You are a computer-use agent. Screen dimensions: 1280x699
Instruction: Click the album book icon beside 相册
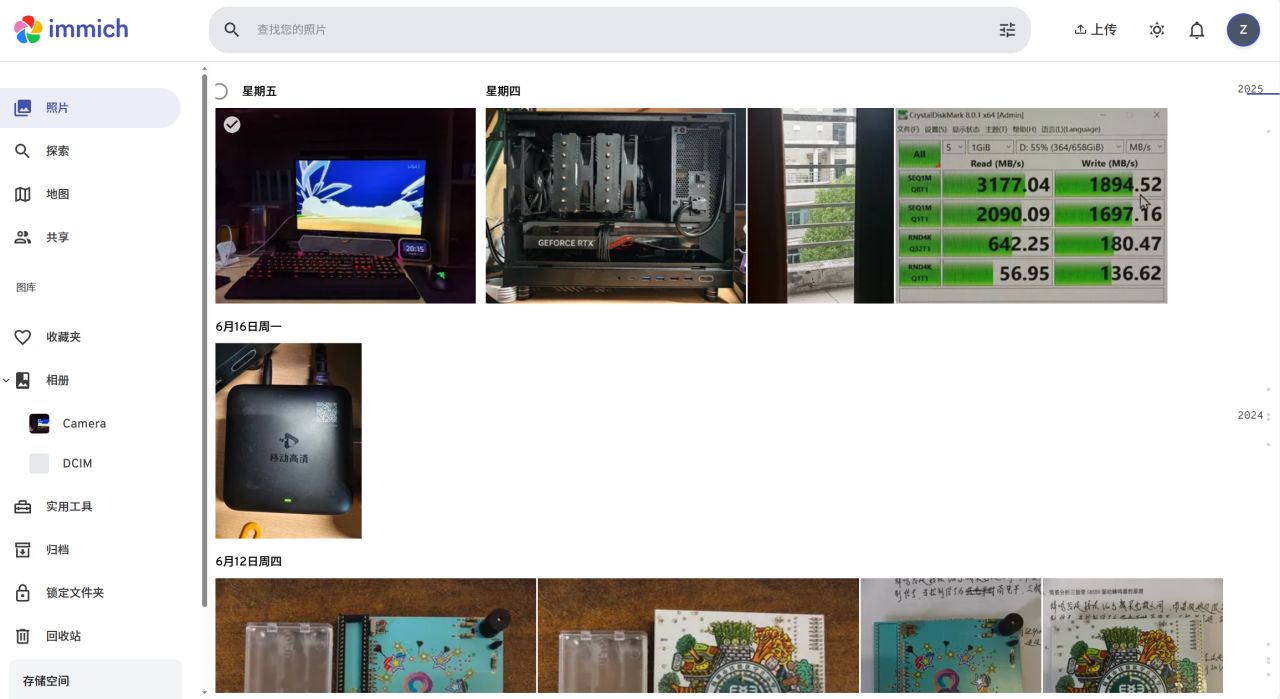[x=22, y=380]
